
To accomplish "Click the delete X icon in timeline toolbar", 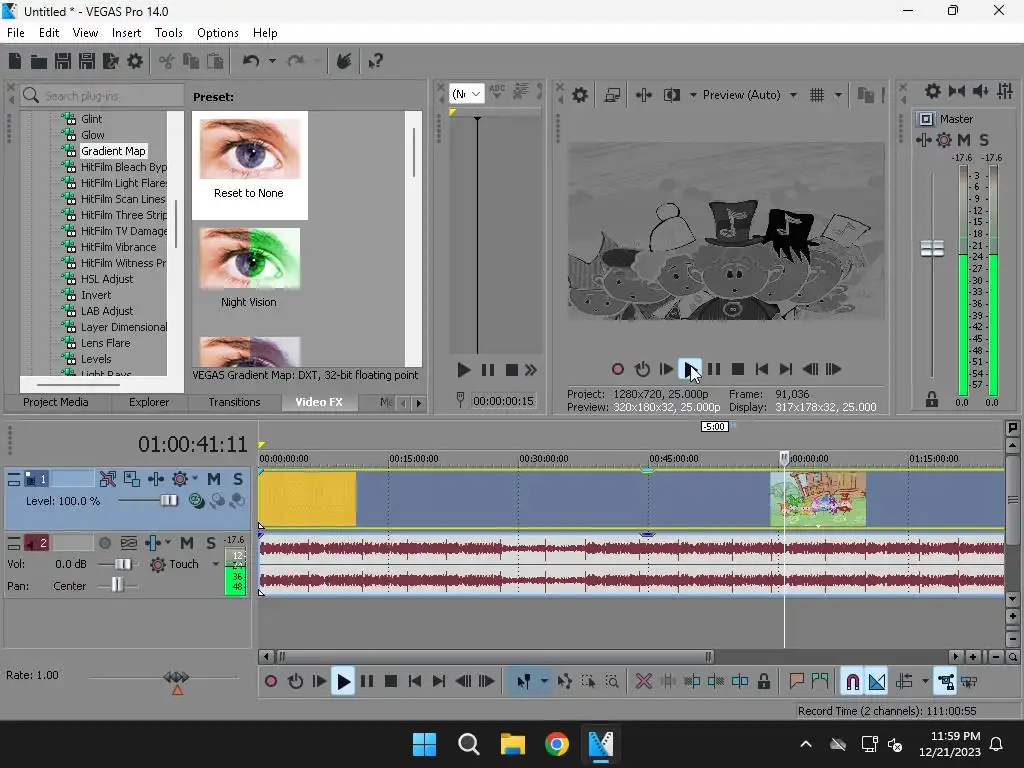I will (x=643, y=682).
